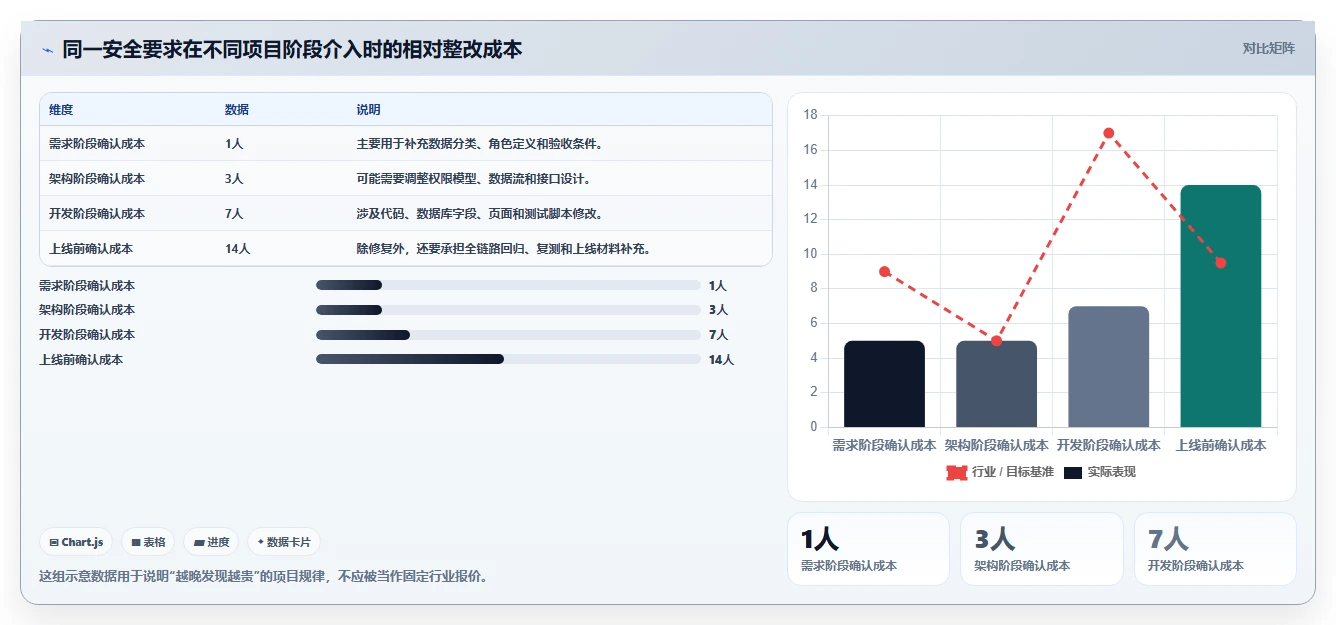
Task: Click the 对比矩阵 label in the header
Action: pyautogui.click(x=1268, y=49)
